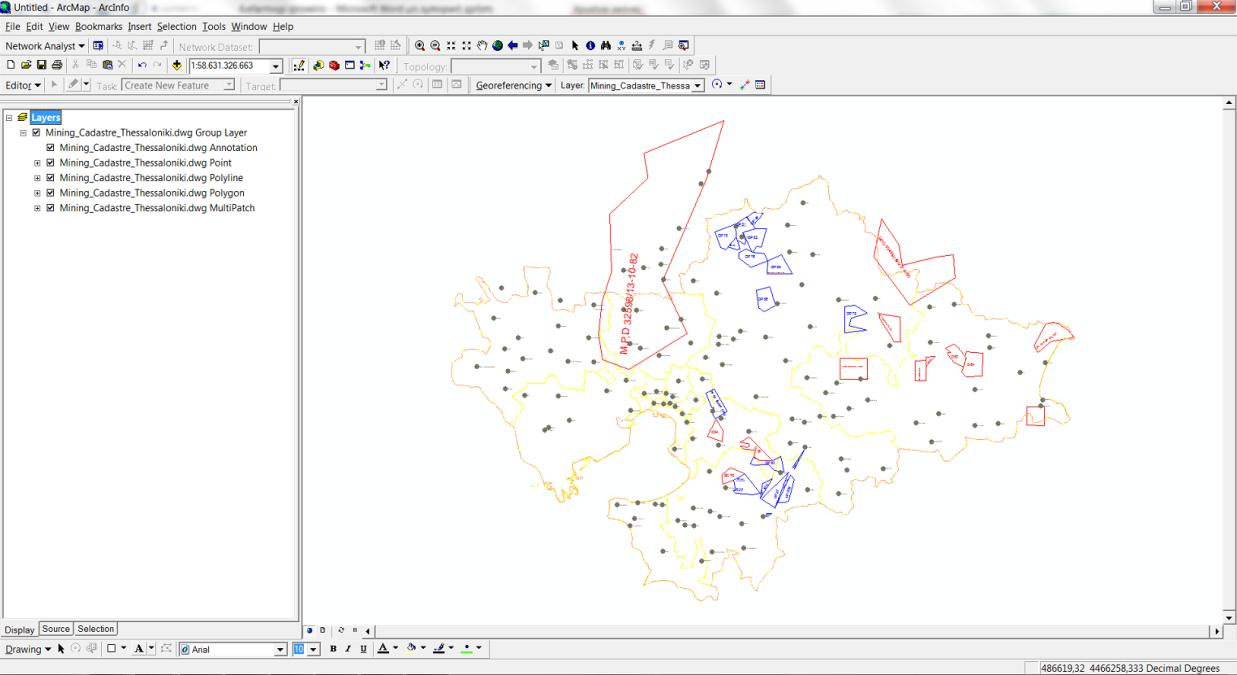Viewport: 1237px width, 675px height.
Task: Open the font size dropdown
Action: tap(314, 649)
